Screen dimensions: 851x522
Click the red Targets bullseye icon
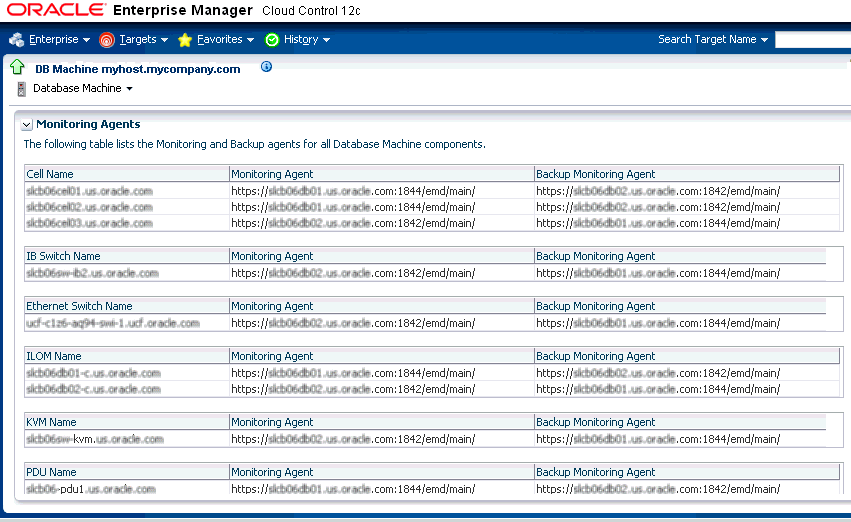tap(107, 40)
